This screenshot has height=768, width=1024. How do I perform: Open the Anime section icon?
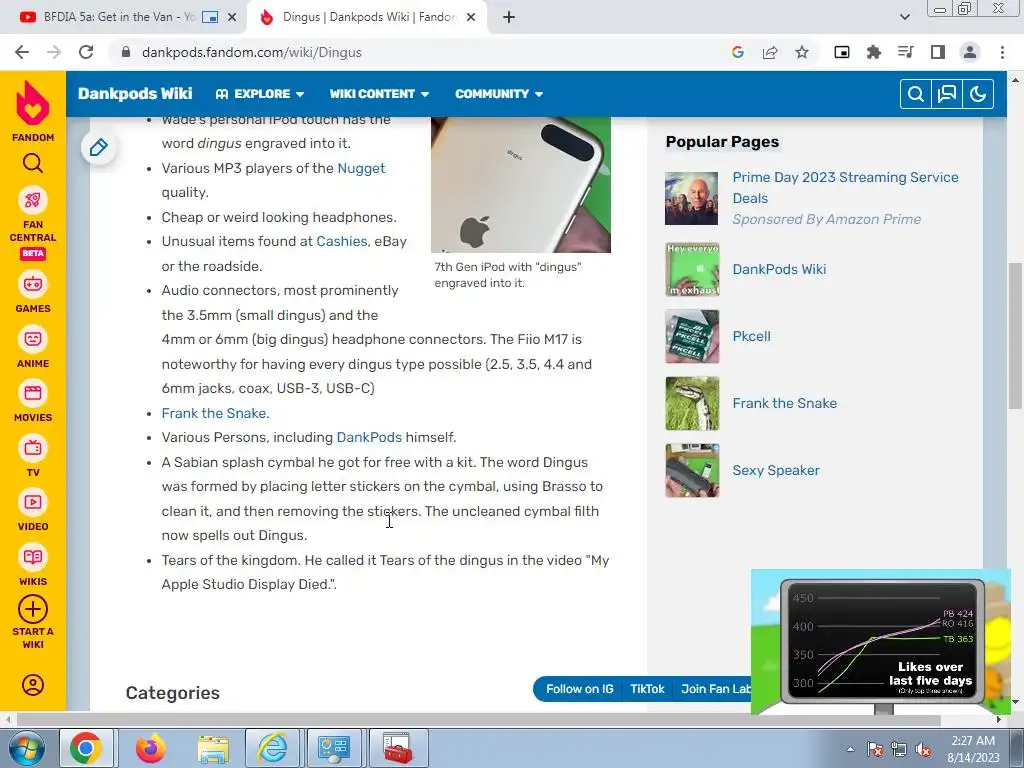click(x=33, y=339)
